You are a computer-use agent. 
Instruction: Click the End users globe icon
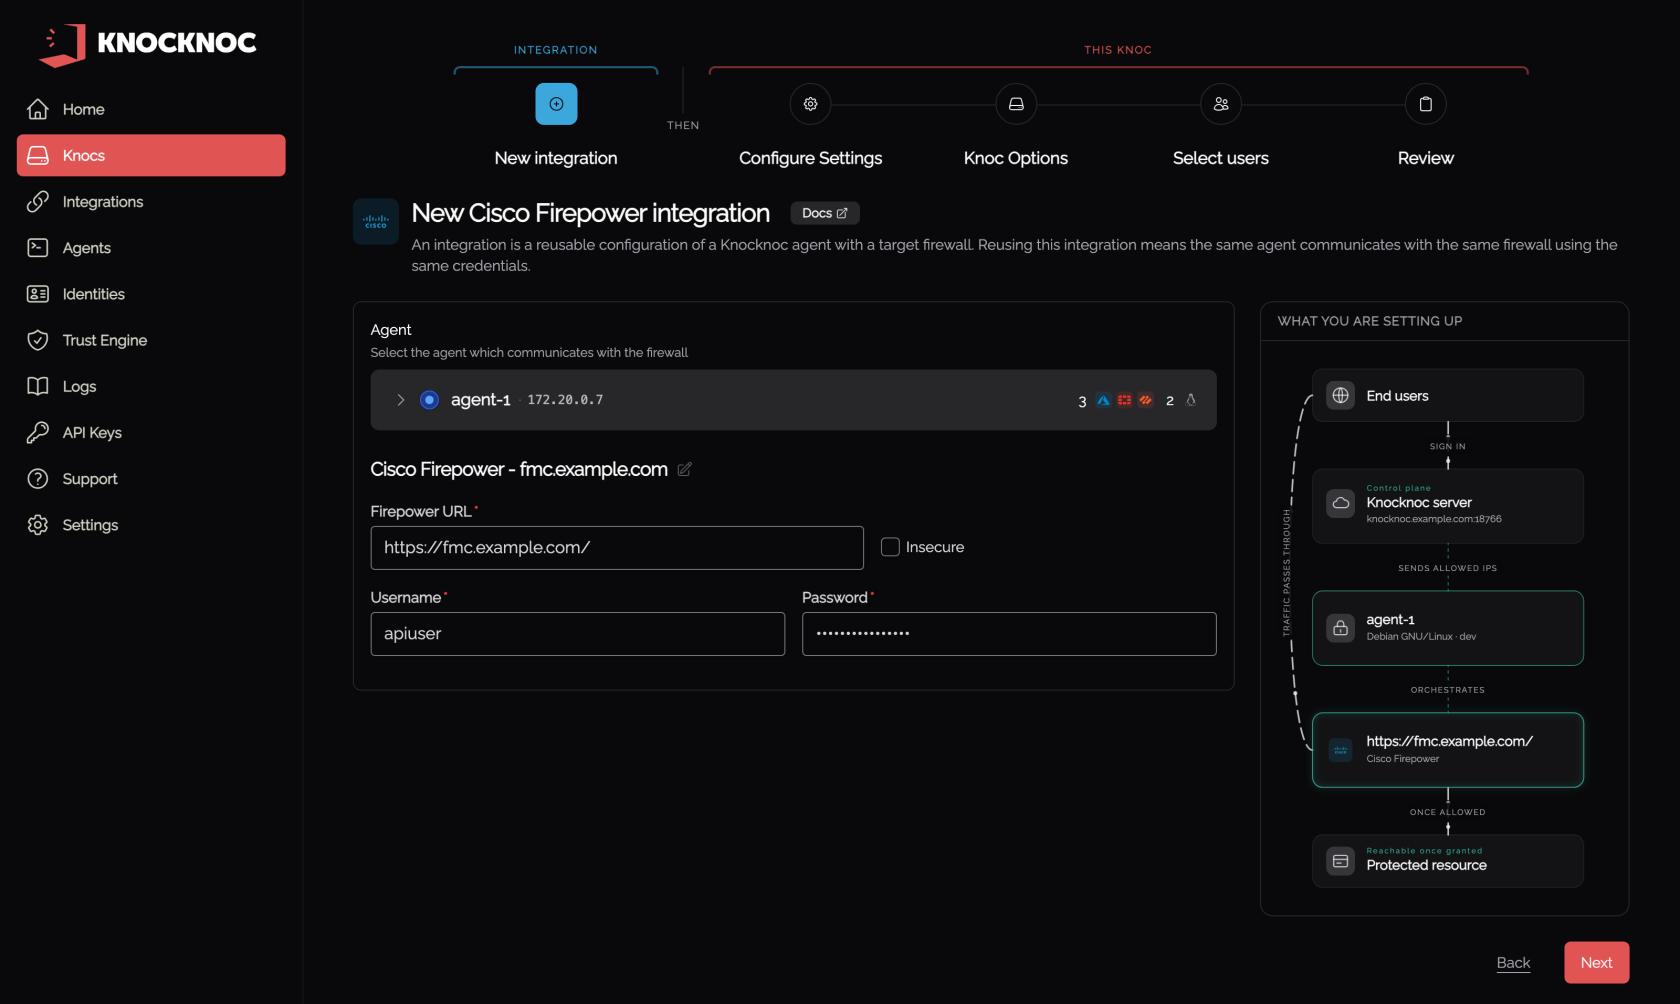point(1341,395)
